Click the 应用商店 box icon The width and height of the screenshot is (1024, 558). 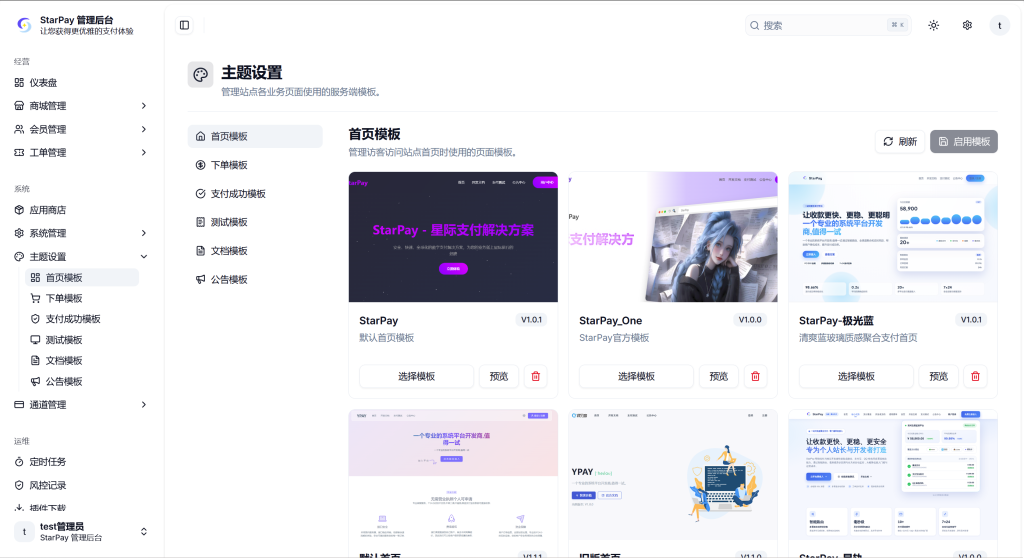click(19, 210)
